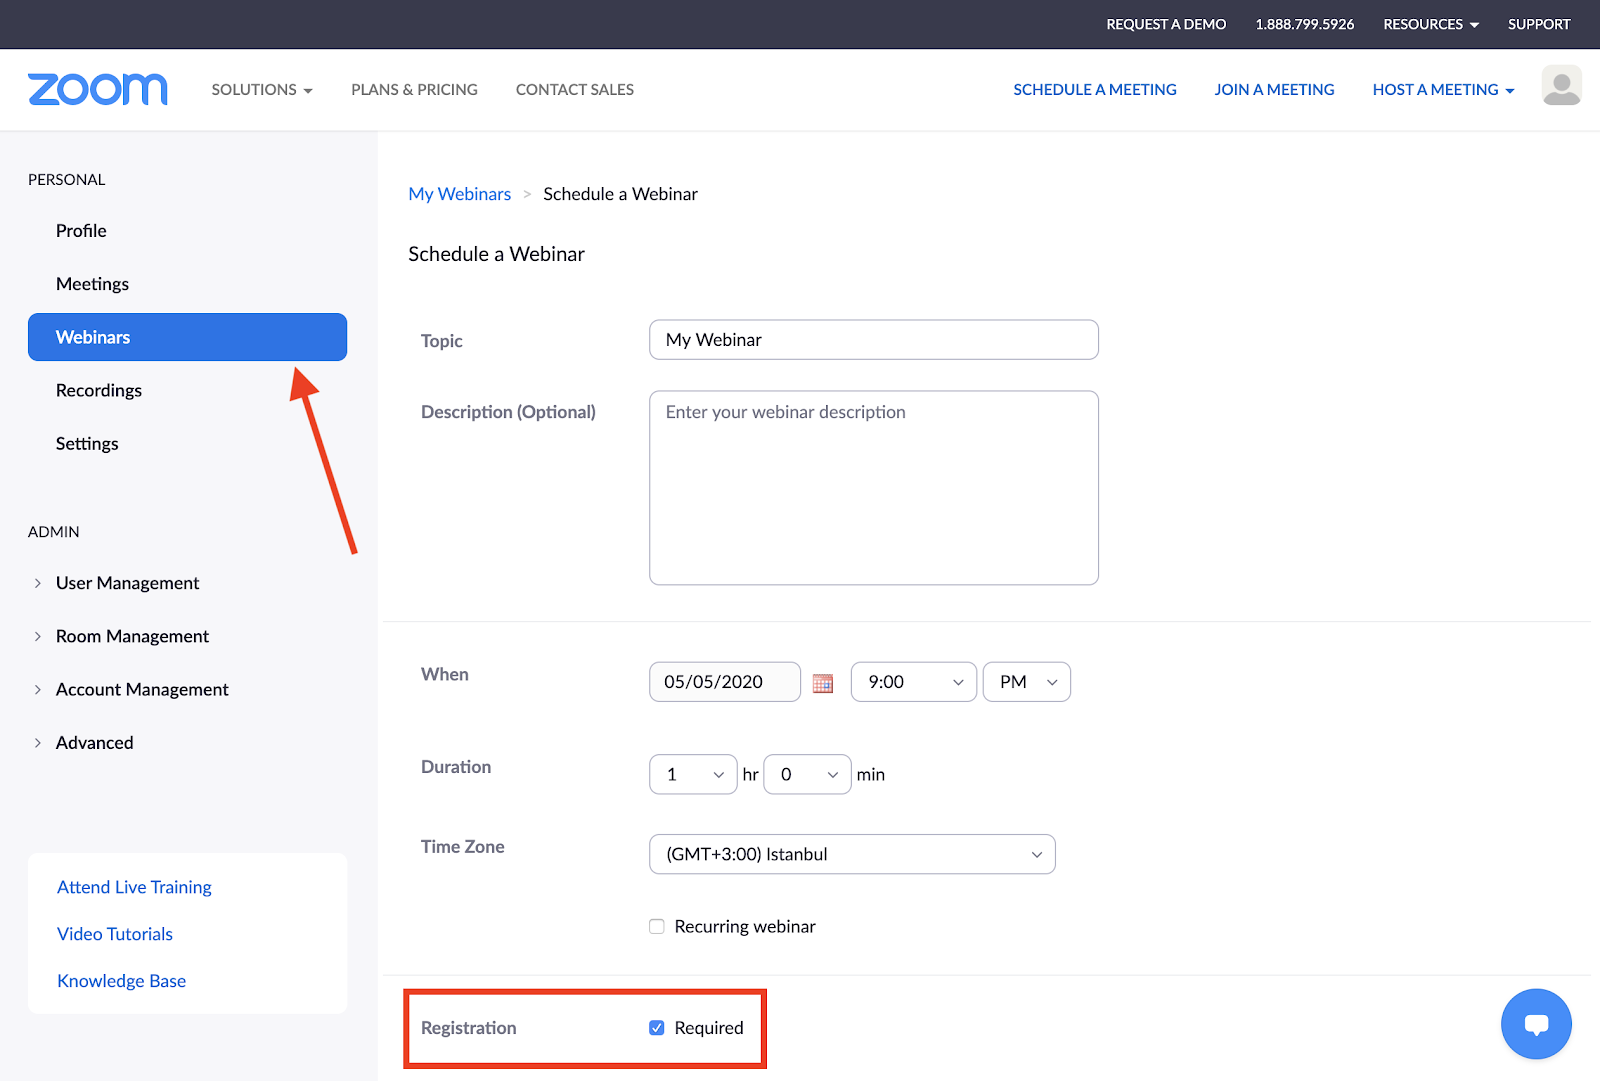Click the My Webinars breadcrumb link

coord(459,194)
